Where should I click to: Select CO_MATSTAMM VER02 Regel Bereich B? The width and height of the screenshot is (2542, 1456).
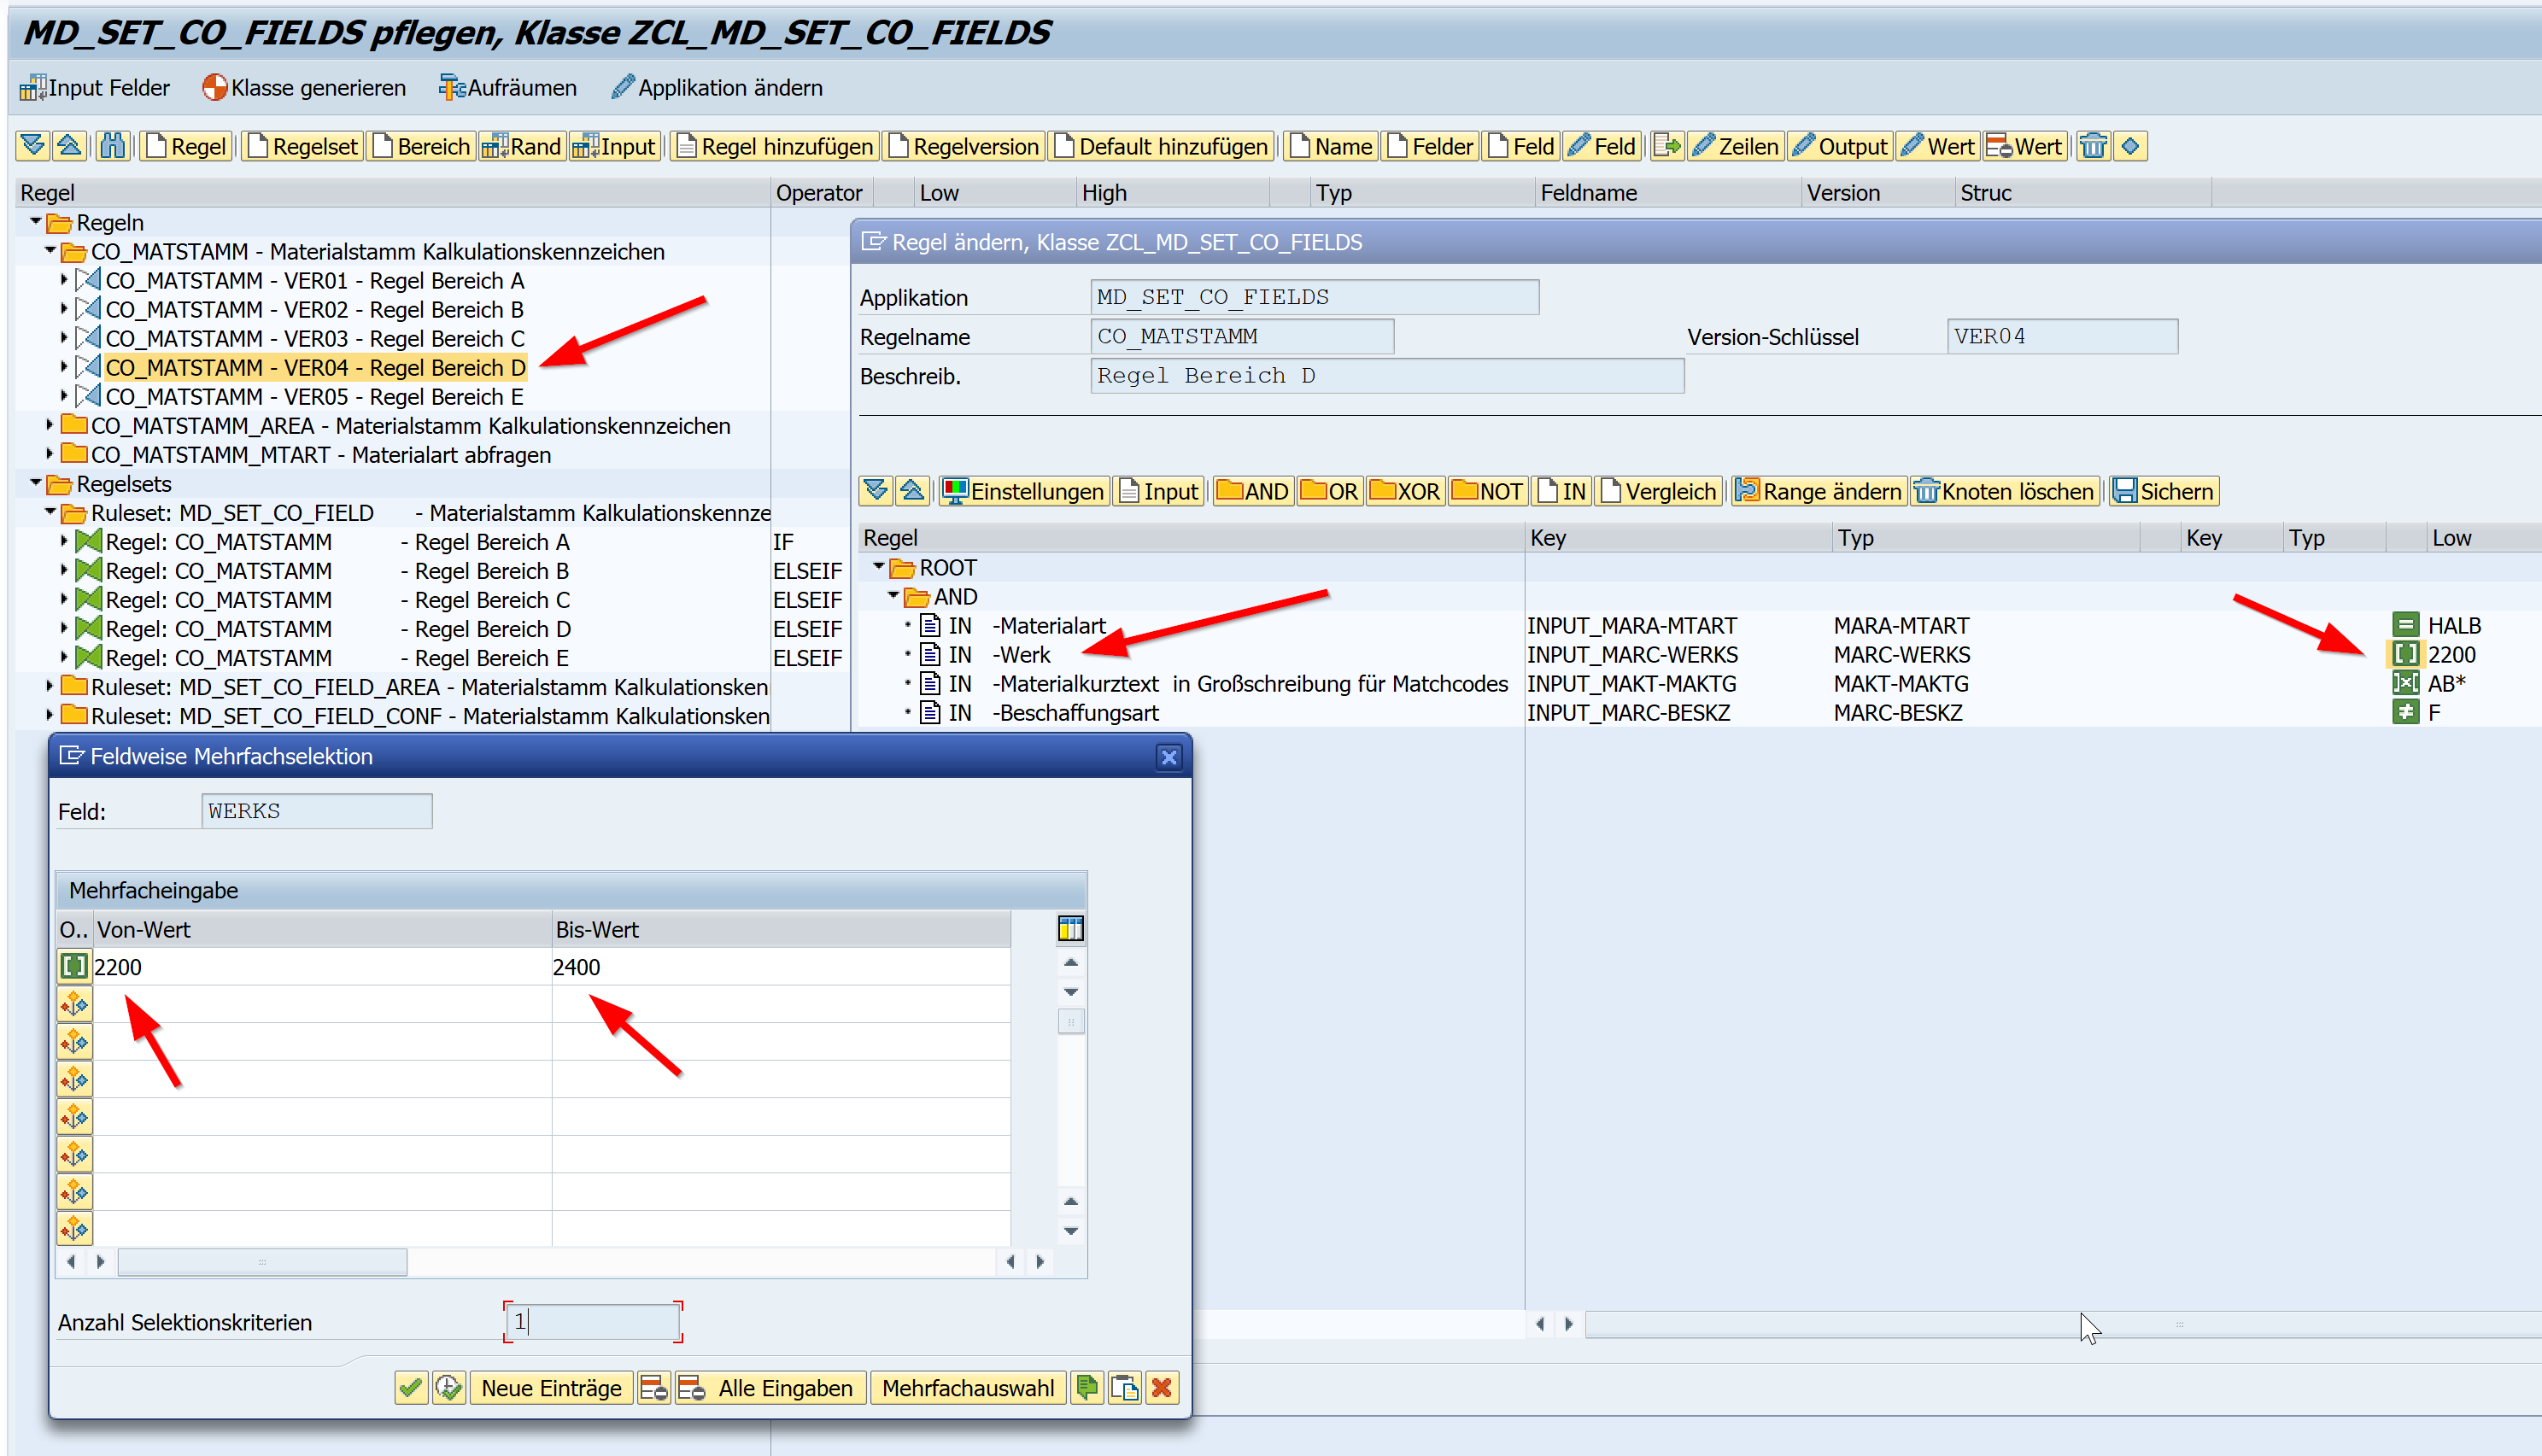[x=314, y=309]
